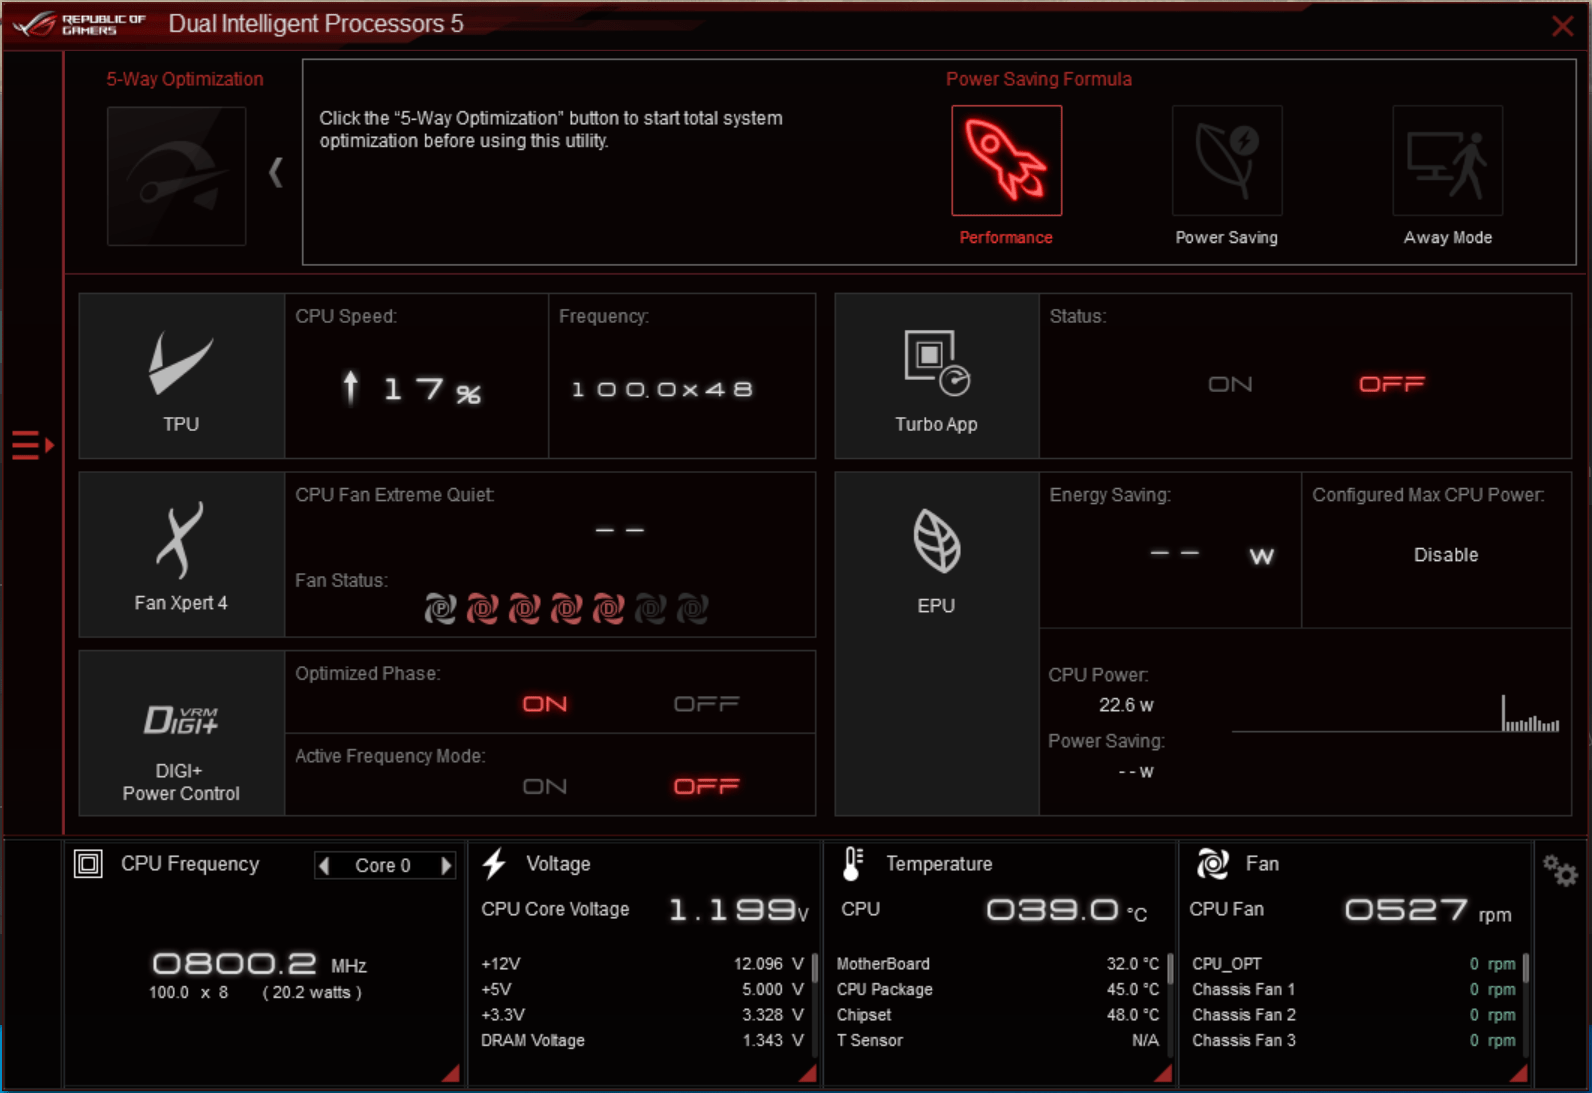Select the 'DRAM Voltage' row
1592x1093 pixels.
pyautogui.click(x=643, y=1040)
